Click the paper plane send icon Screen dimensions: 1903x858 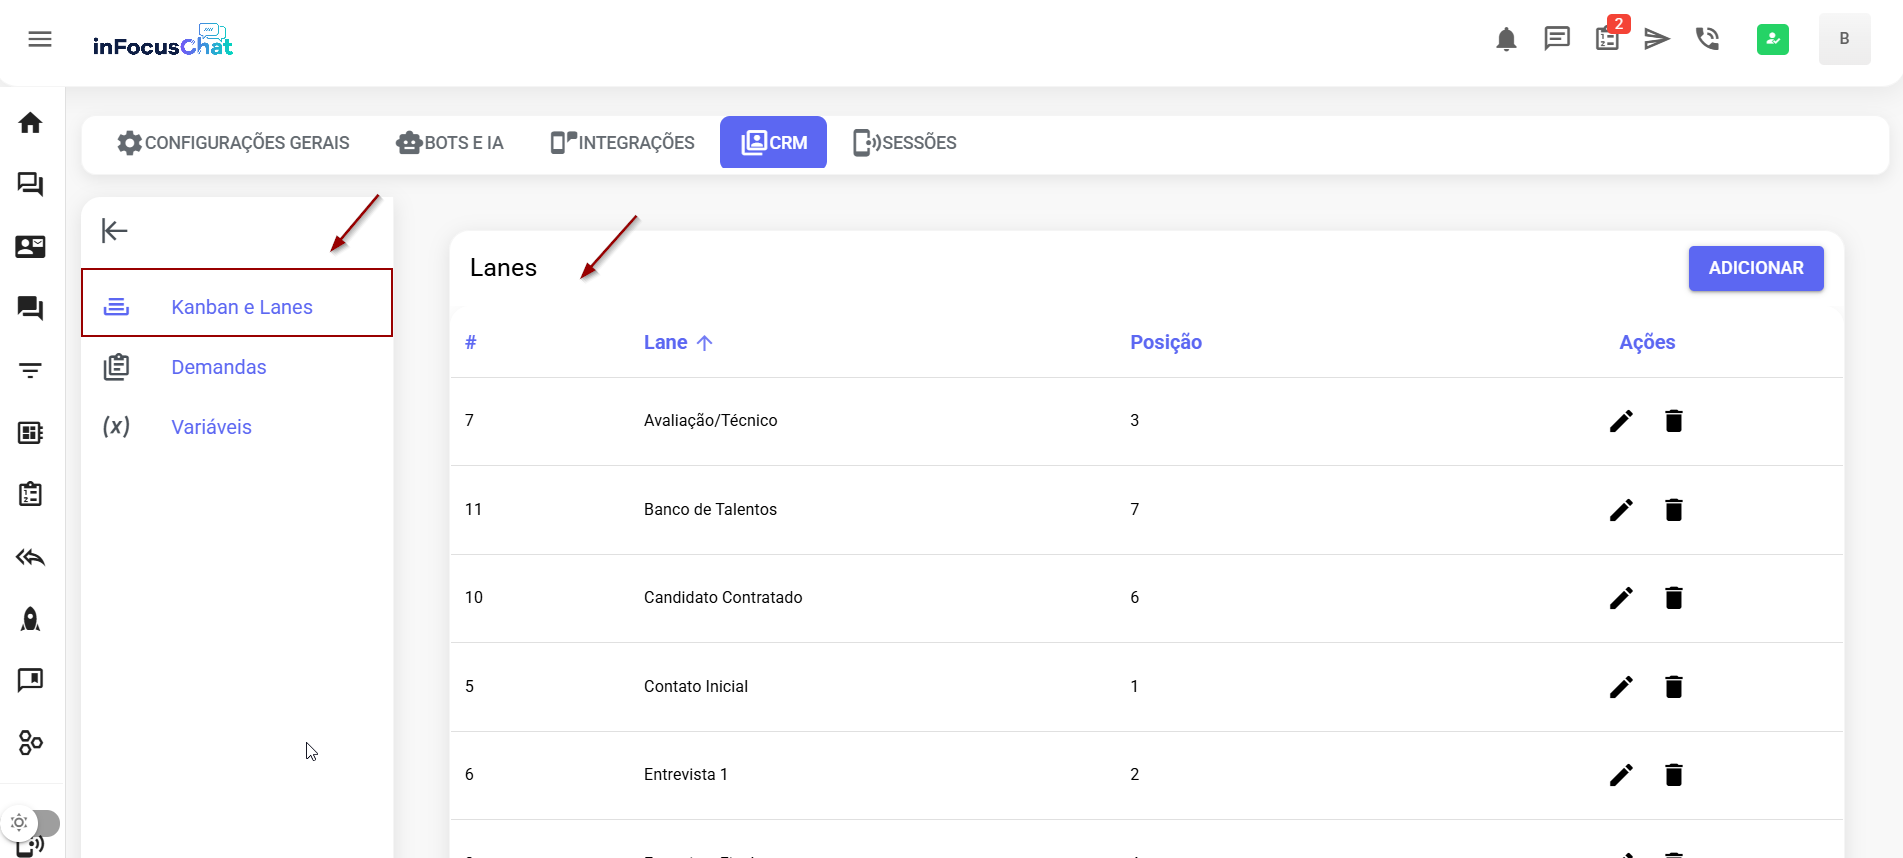[1657, 39]
